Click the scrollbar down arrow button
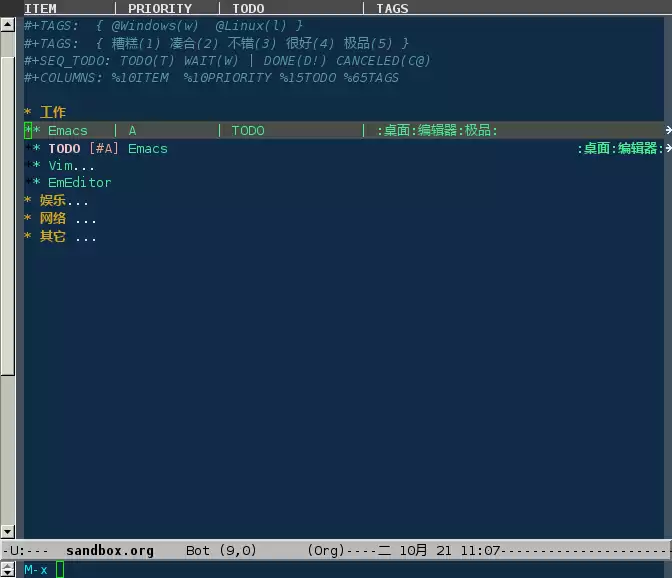The height and width of the screenshot is (578, 672). tap(8, 530)
